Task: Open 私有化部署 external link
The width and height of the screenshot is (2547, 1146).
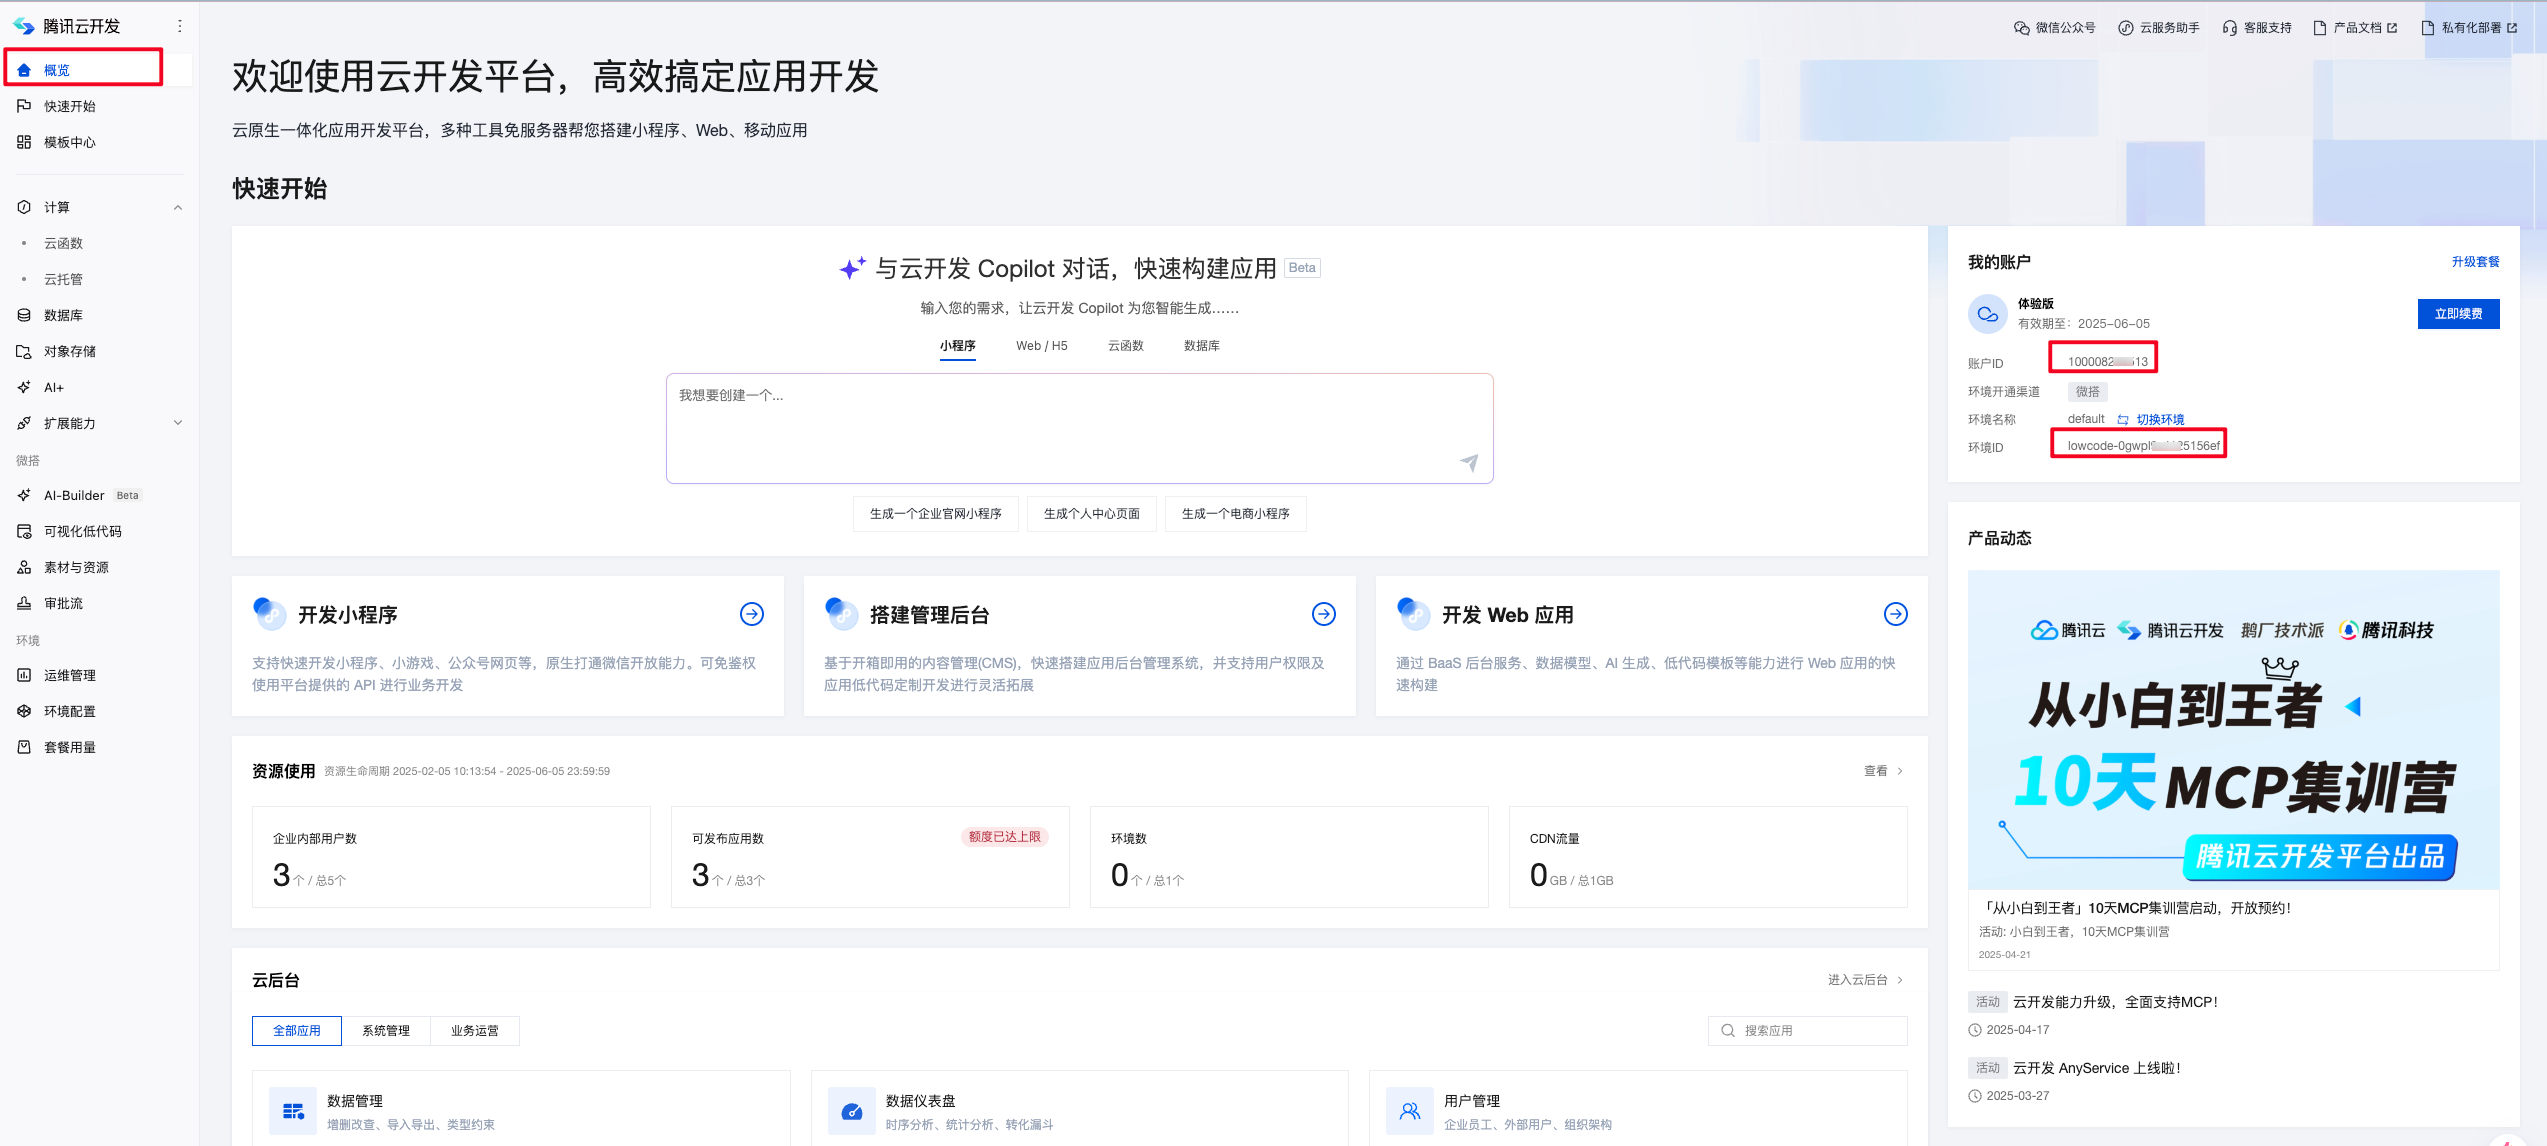Action: tap(2470, 28)
